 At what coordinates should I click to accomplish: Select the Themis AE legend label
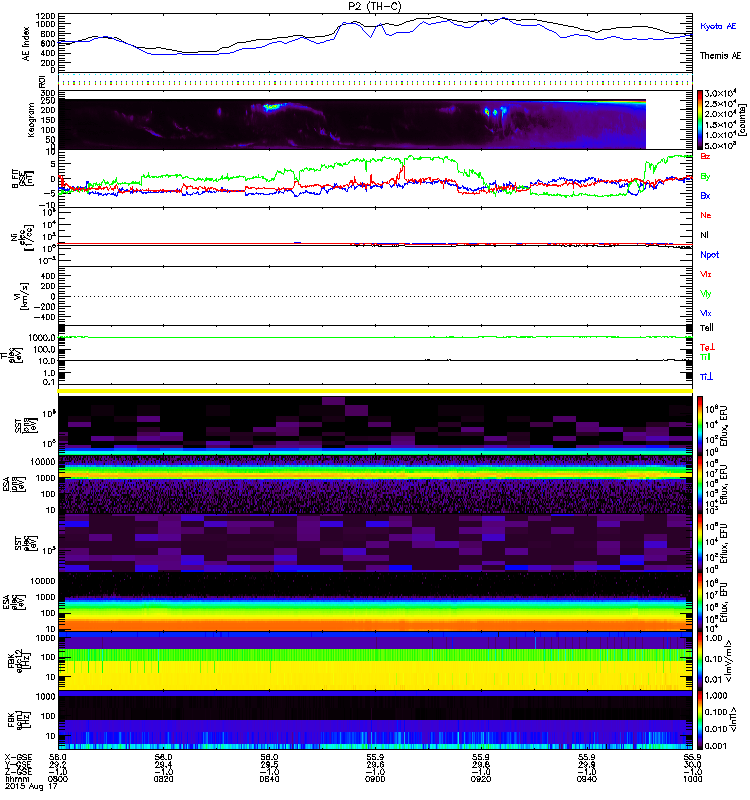pyautogui.click(x=720, y=56)
